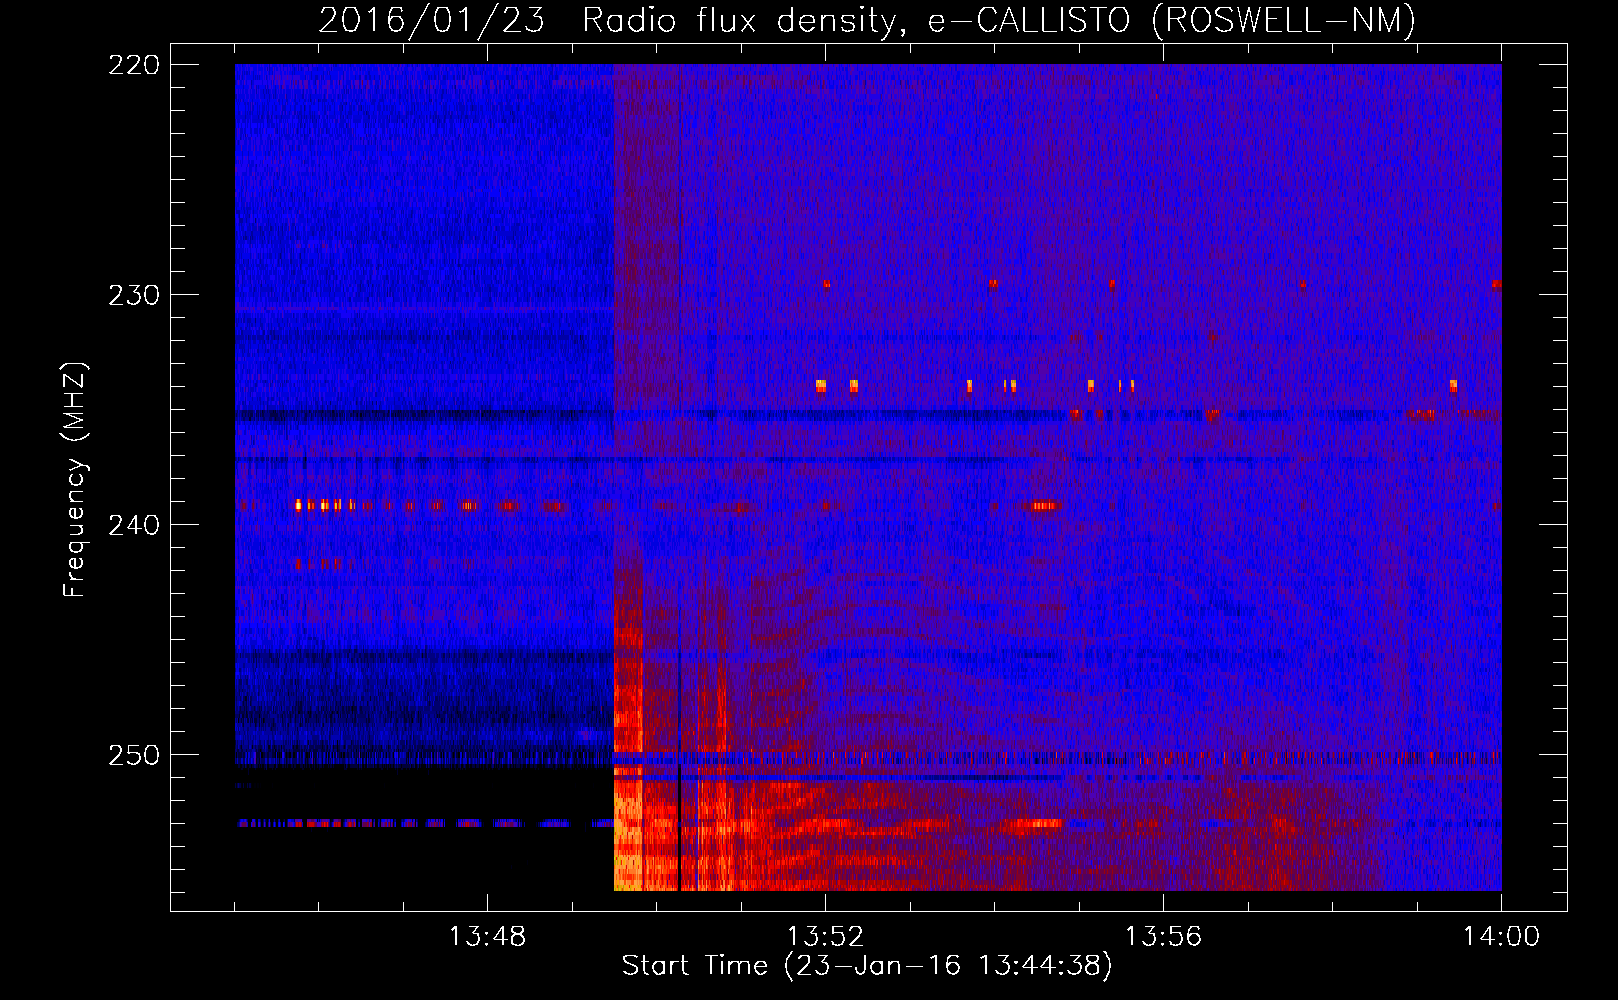
Task: Click the 220 frequency tick label
Action: click(x=133, y=65)
